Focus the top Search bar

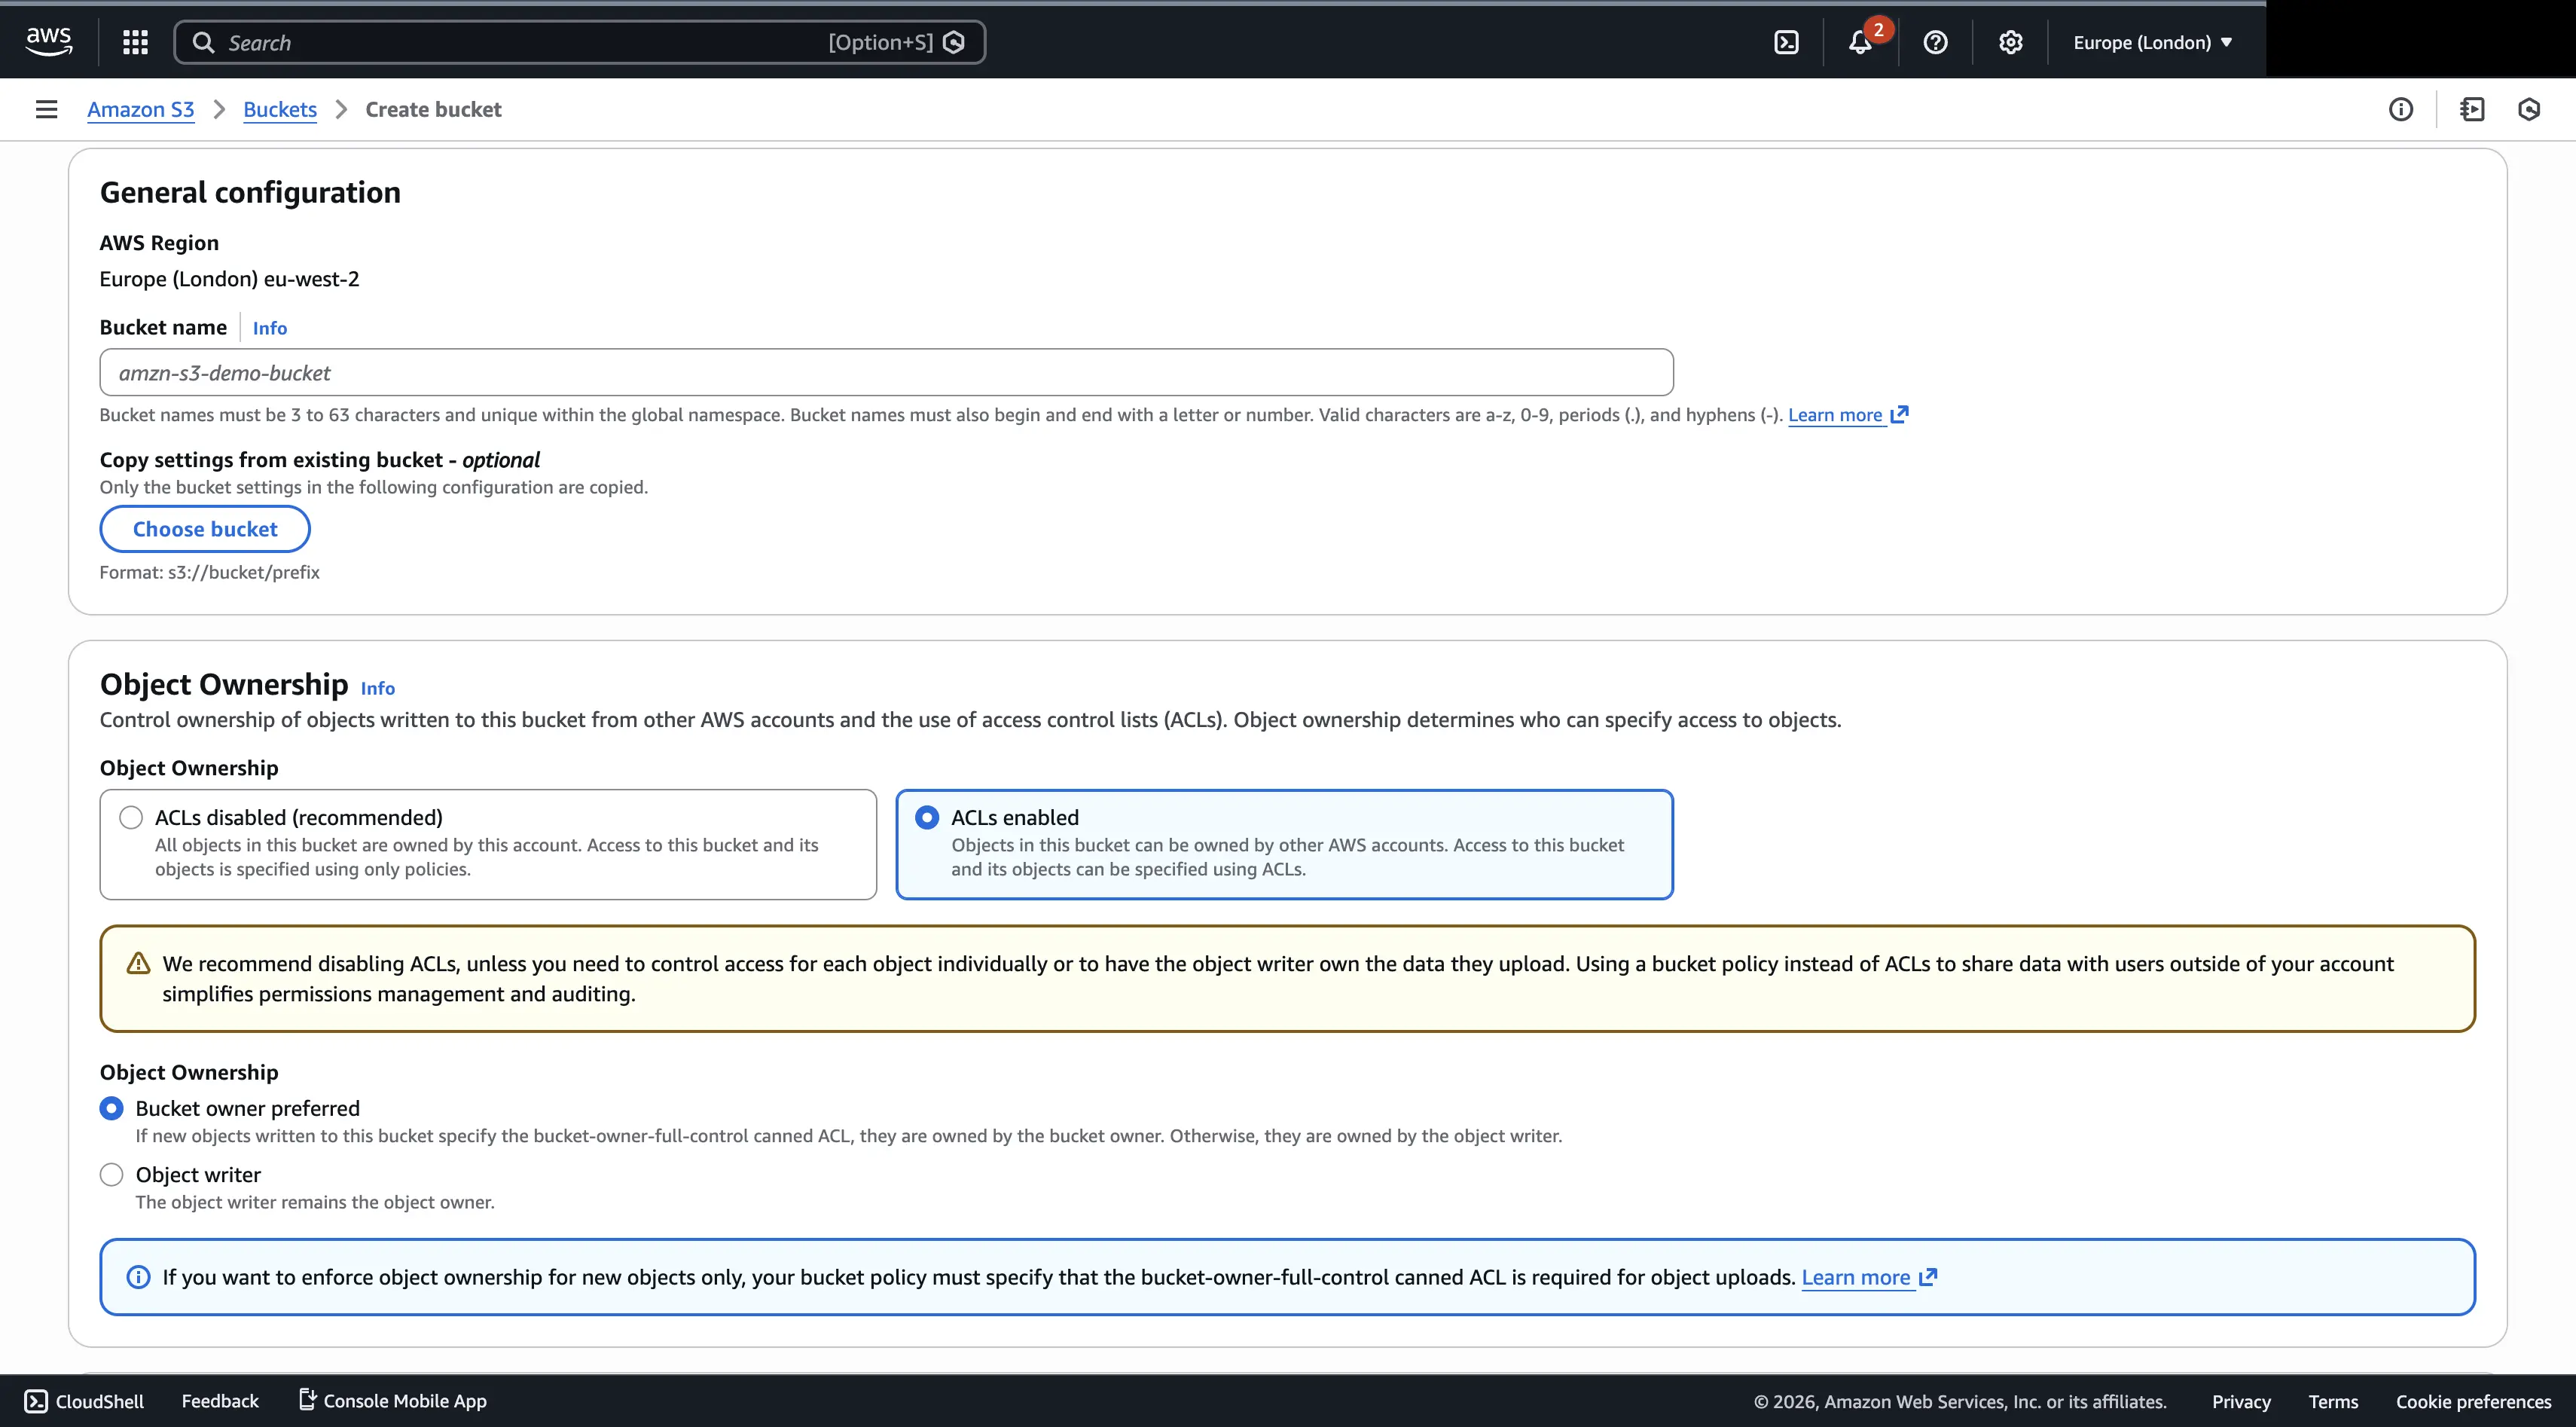580,42
